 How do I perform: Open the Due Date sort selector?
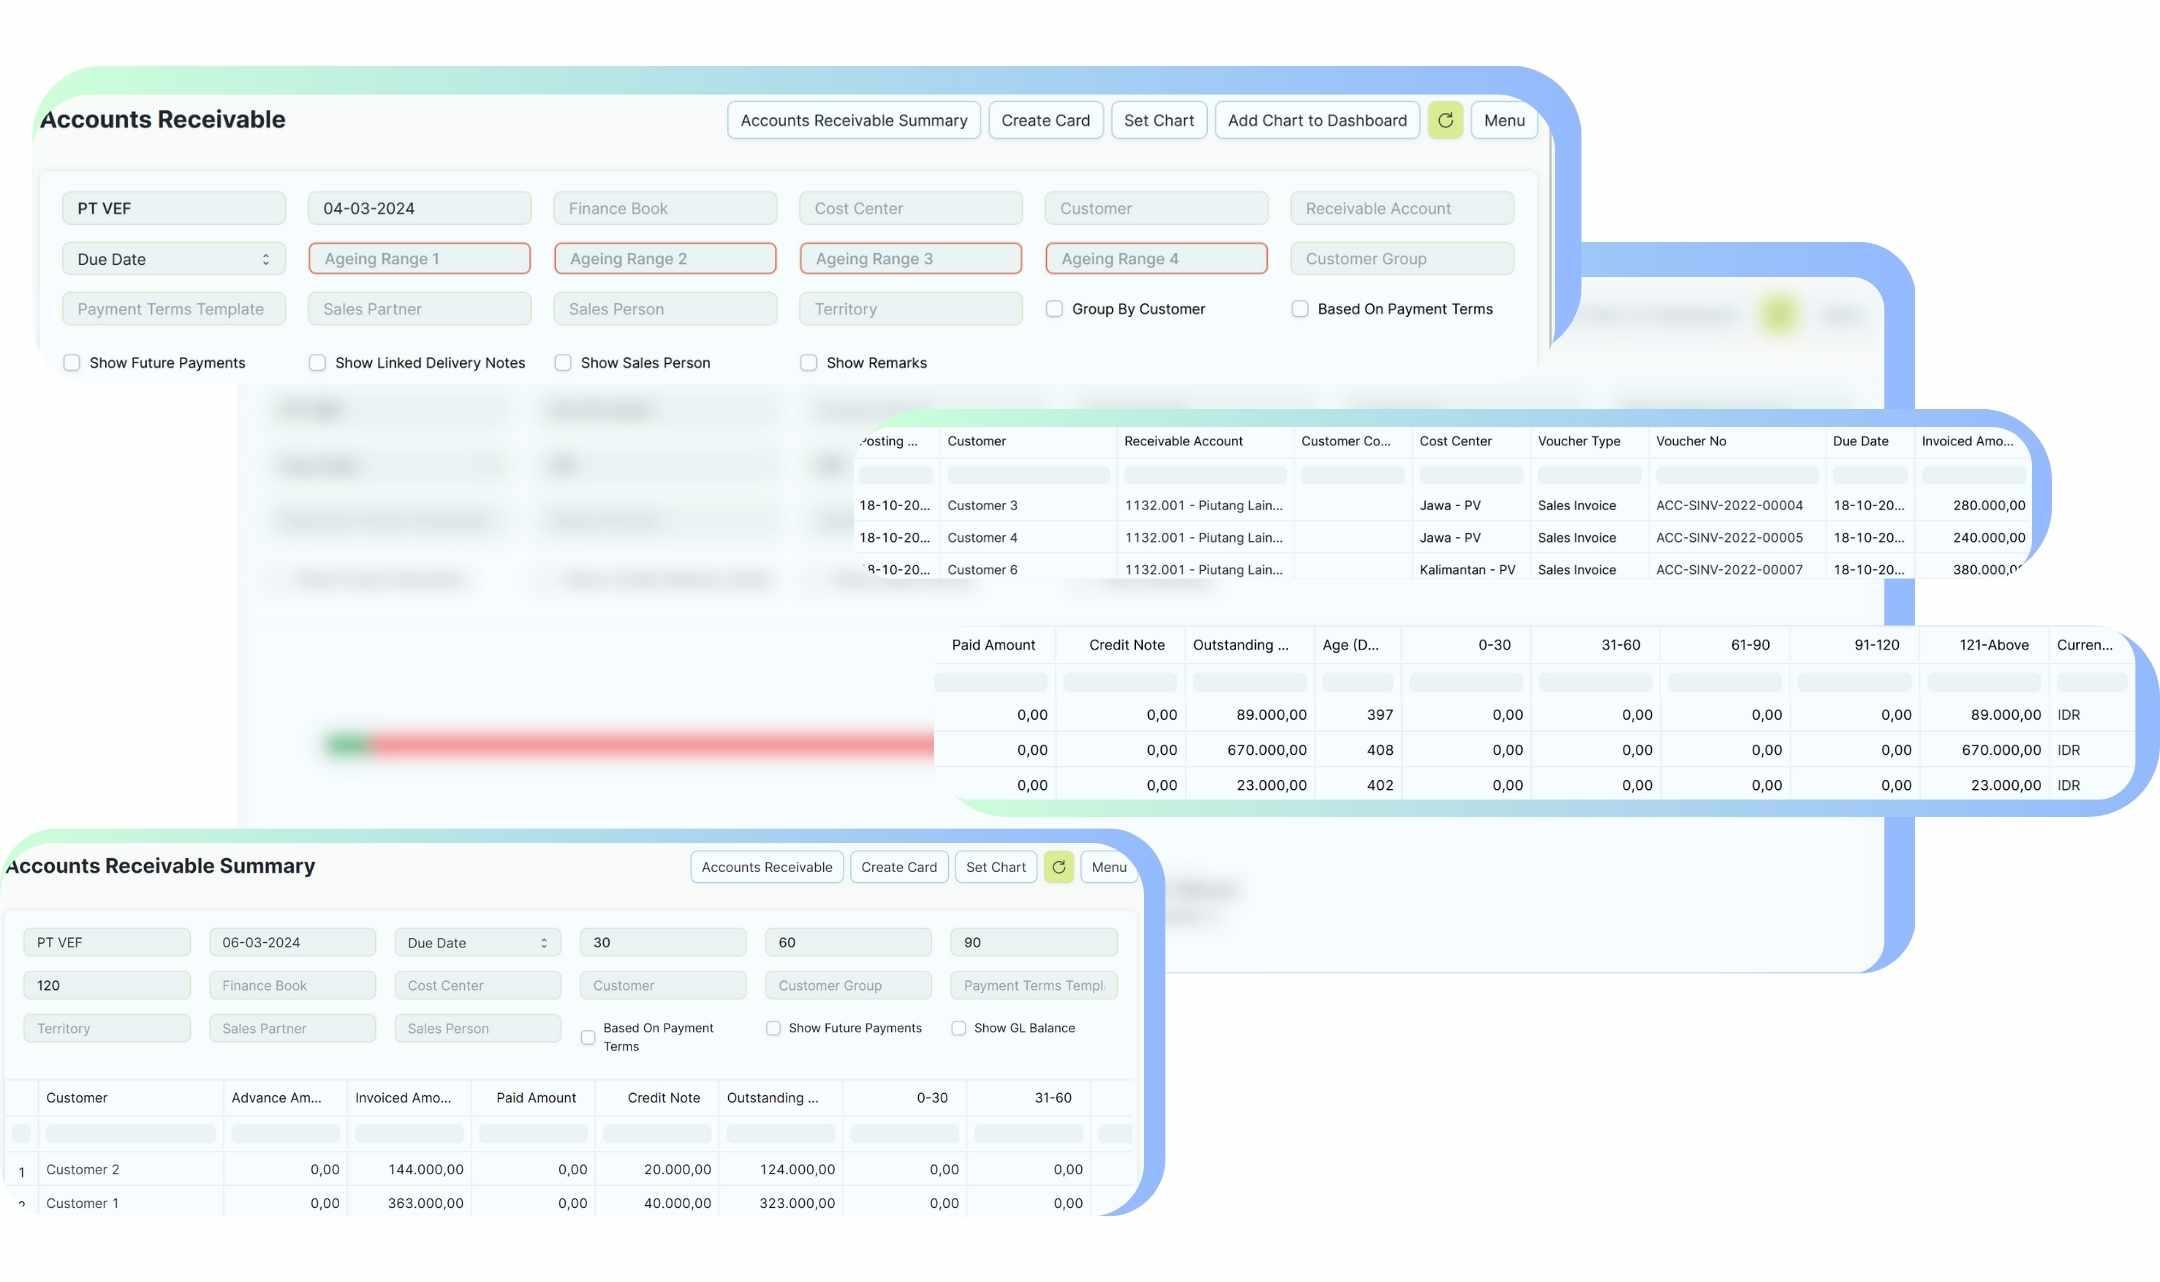[x=173, y=258]
